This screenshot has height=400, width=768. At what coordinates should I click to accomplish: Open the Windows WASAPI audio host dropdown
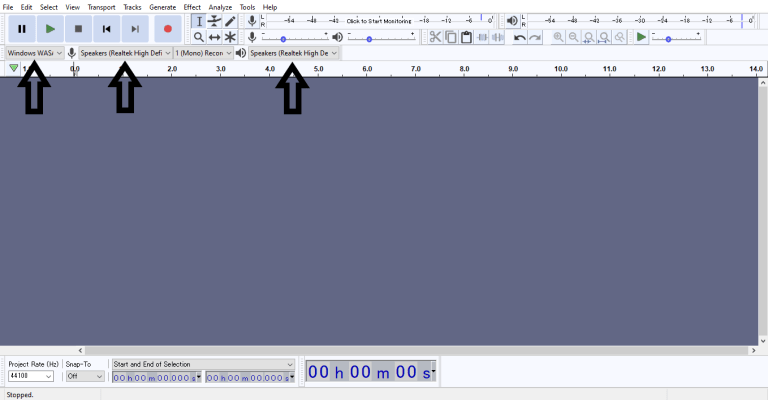pyautogui.click(x=34, y=53)
